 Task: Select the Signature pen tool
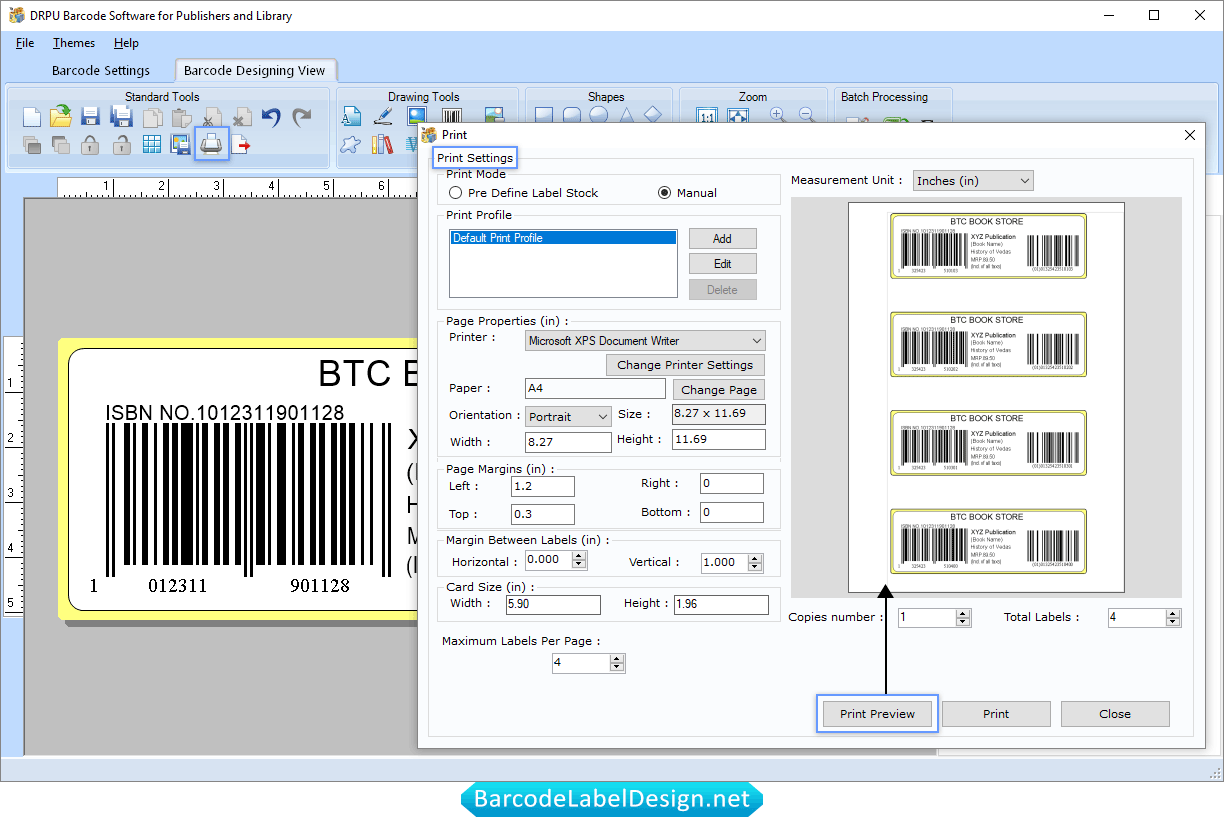[382, 117]
